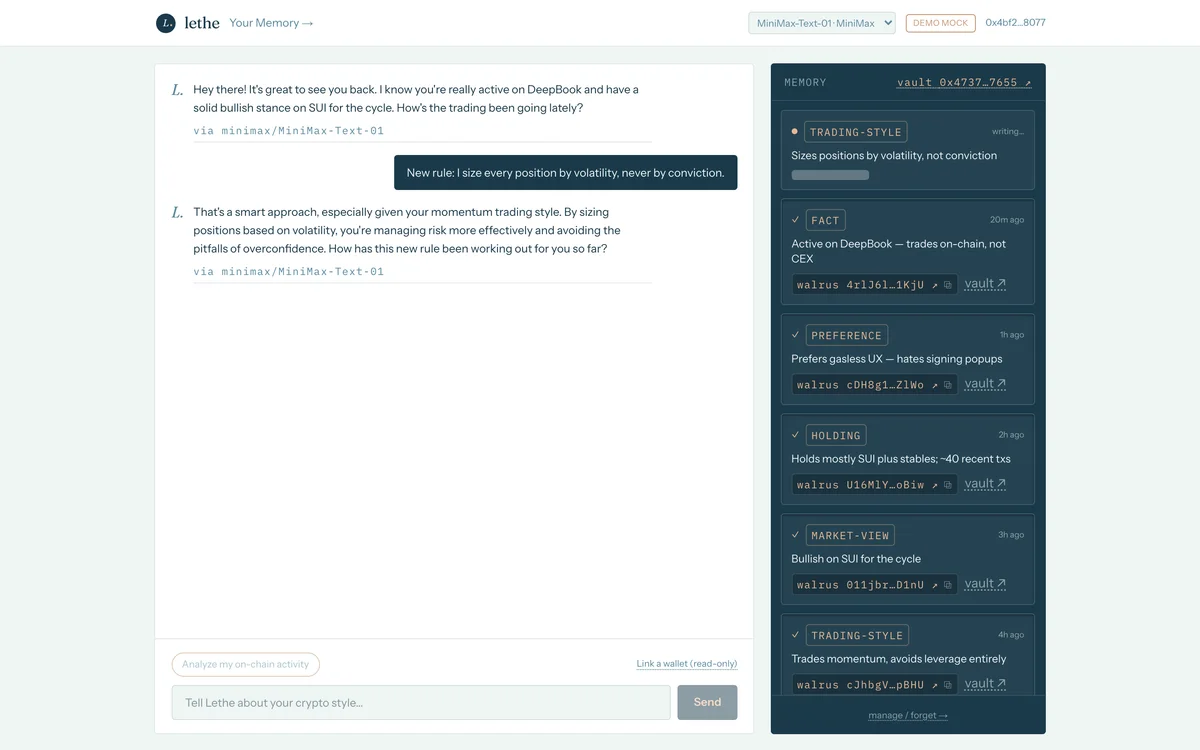Open Link a wallet (read-only)
The width and height of the screenshot is (1200, 750).
687,664
